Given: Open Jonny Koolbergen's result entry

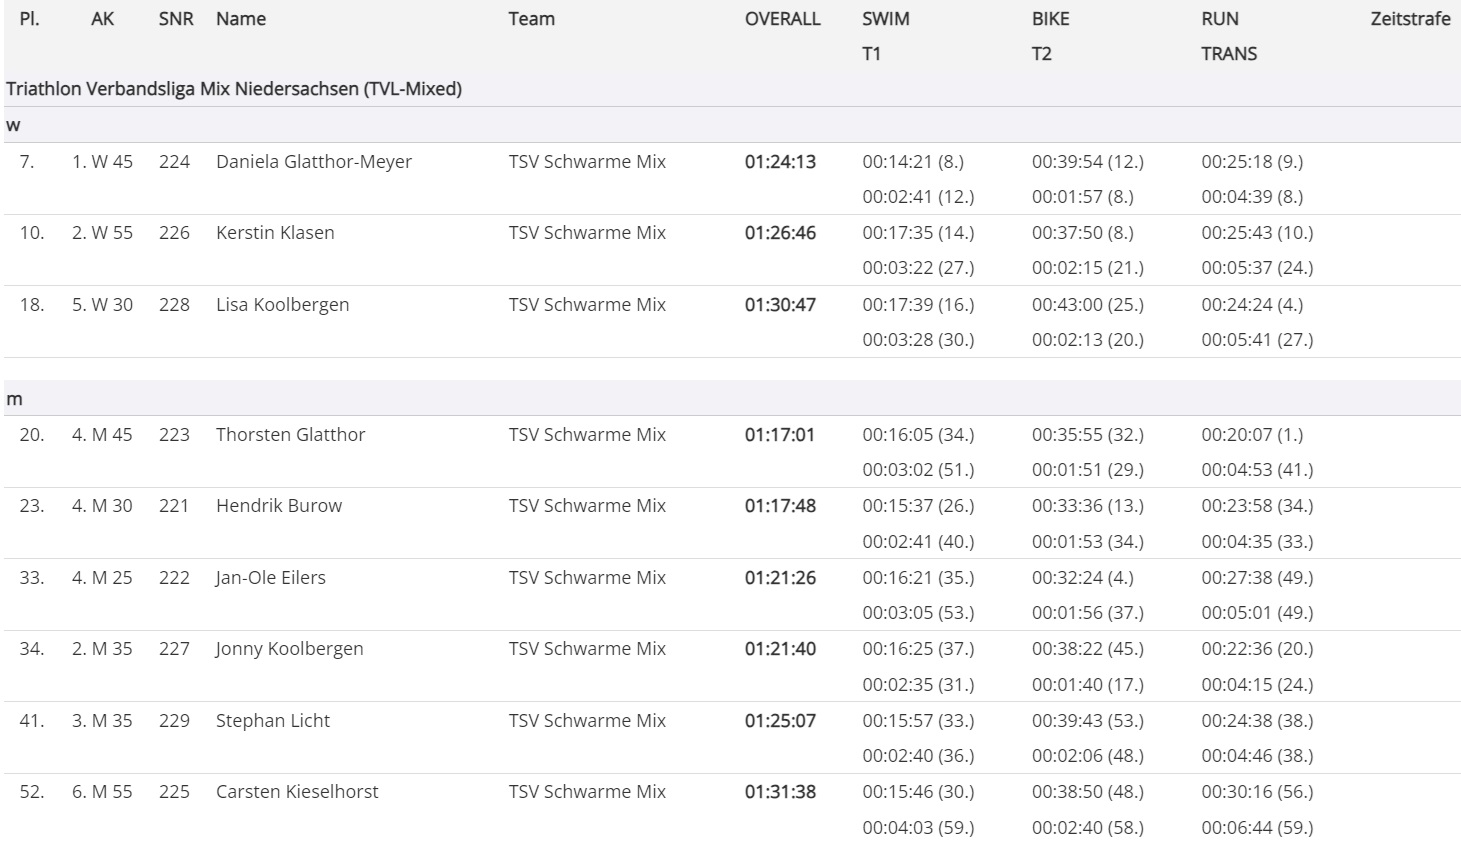Looking at the screenshot, I should tap(289, 649).
